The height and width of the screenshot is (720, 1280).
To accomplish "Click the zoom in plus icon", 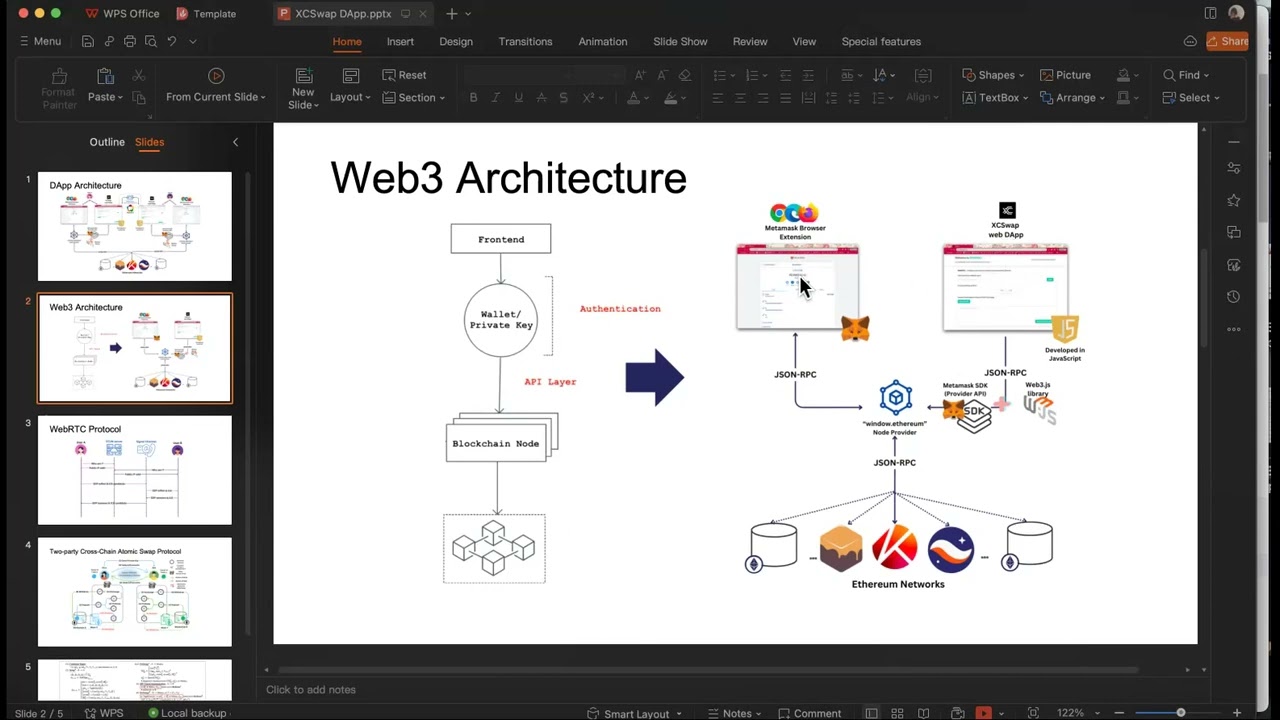I will click(1237, 713).
